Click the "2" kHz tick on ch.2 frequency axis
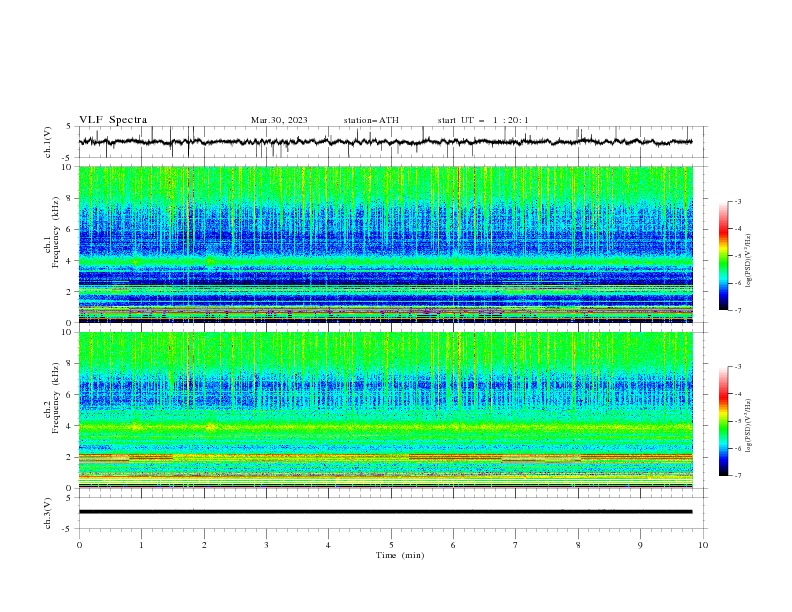Image resolution: width=792 pixels, height=612 pixels. pyautogui.click(x=70, y=457)
